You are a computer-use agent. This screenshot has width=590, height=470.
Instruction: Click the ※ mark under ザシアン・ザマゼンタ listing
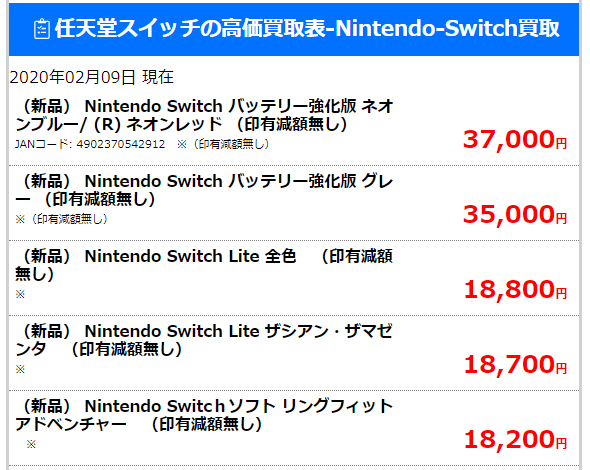(x=20, y=369)
